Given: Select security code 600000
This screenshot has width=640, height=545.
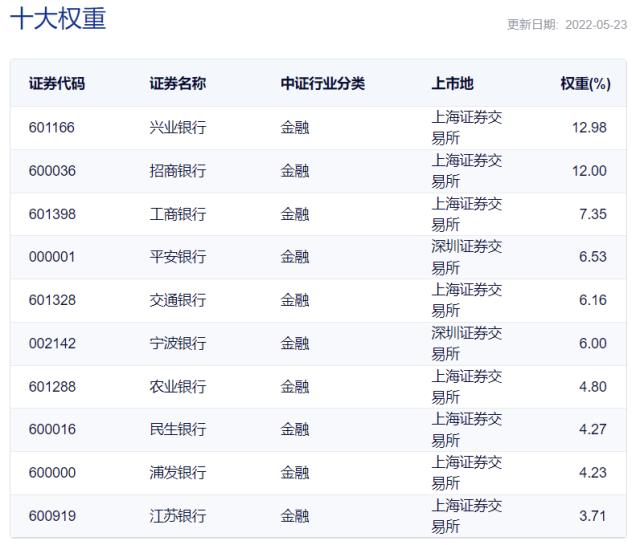Looking at the screenshot, I should click(x=52, y=472).
